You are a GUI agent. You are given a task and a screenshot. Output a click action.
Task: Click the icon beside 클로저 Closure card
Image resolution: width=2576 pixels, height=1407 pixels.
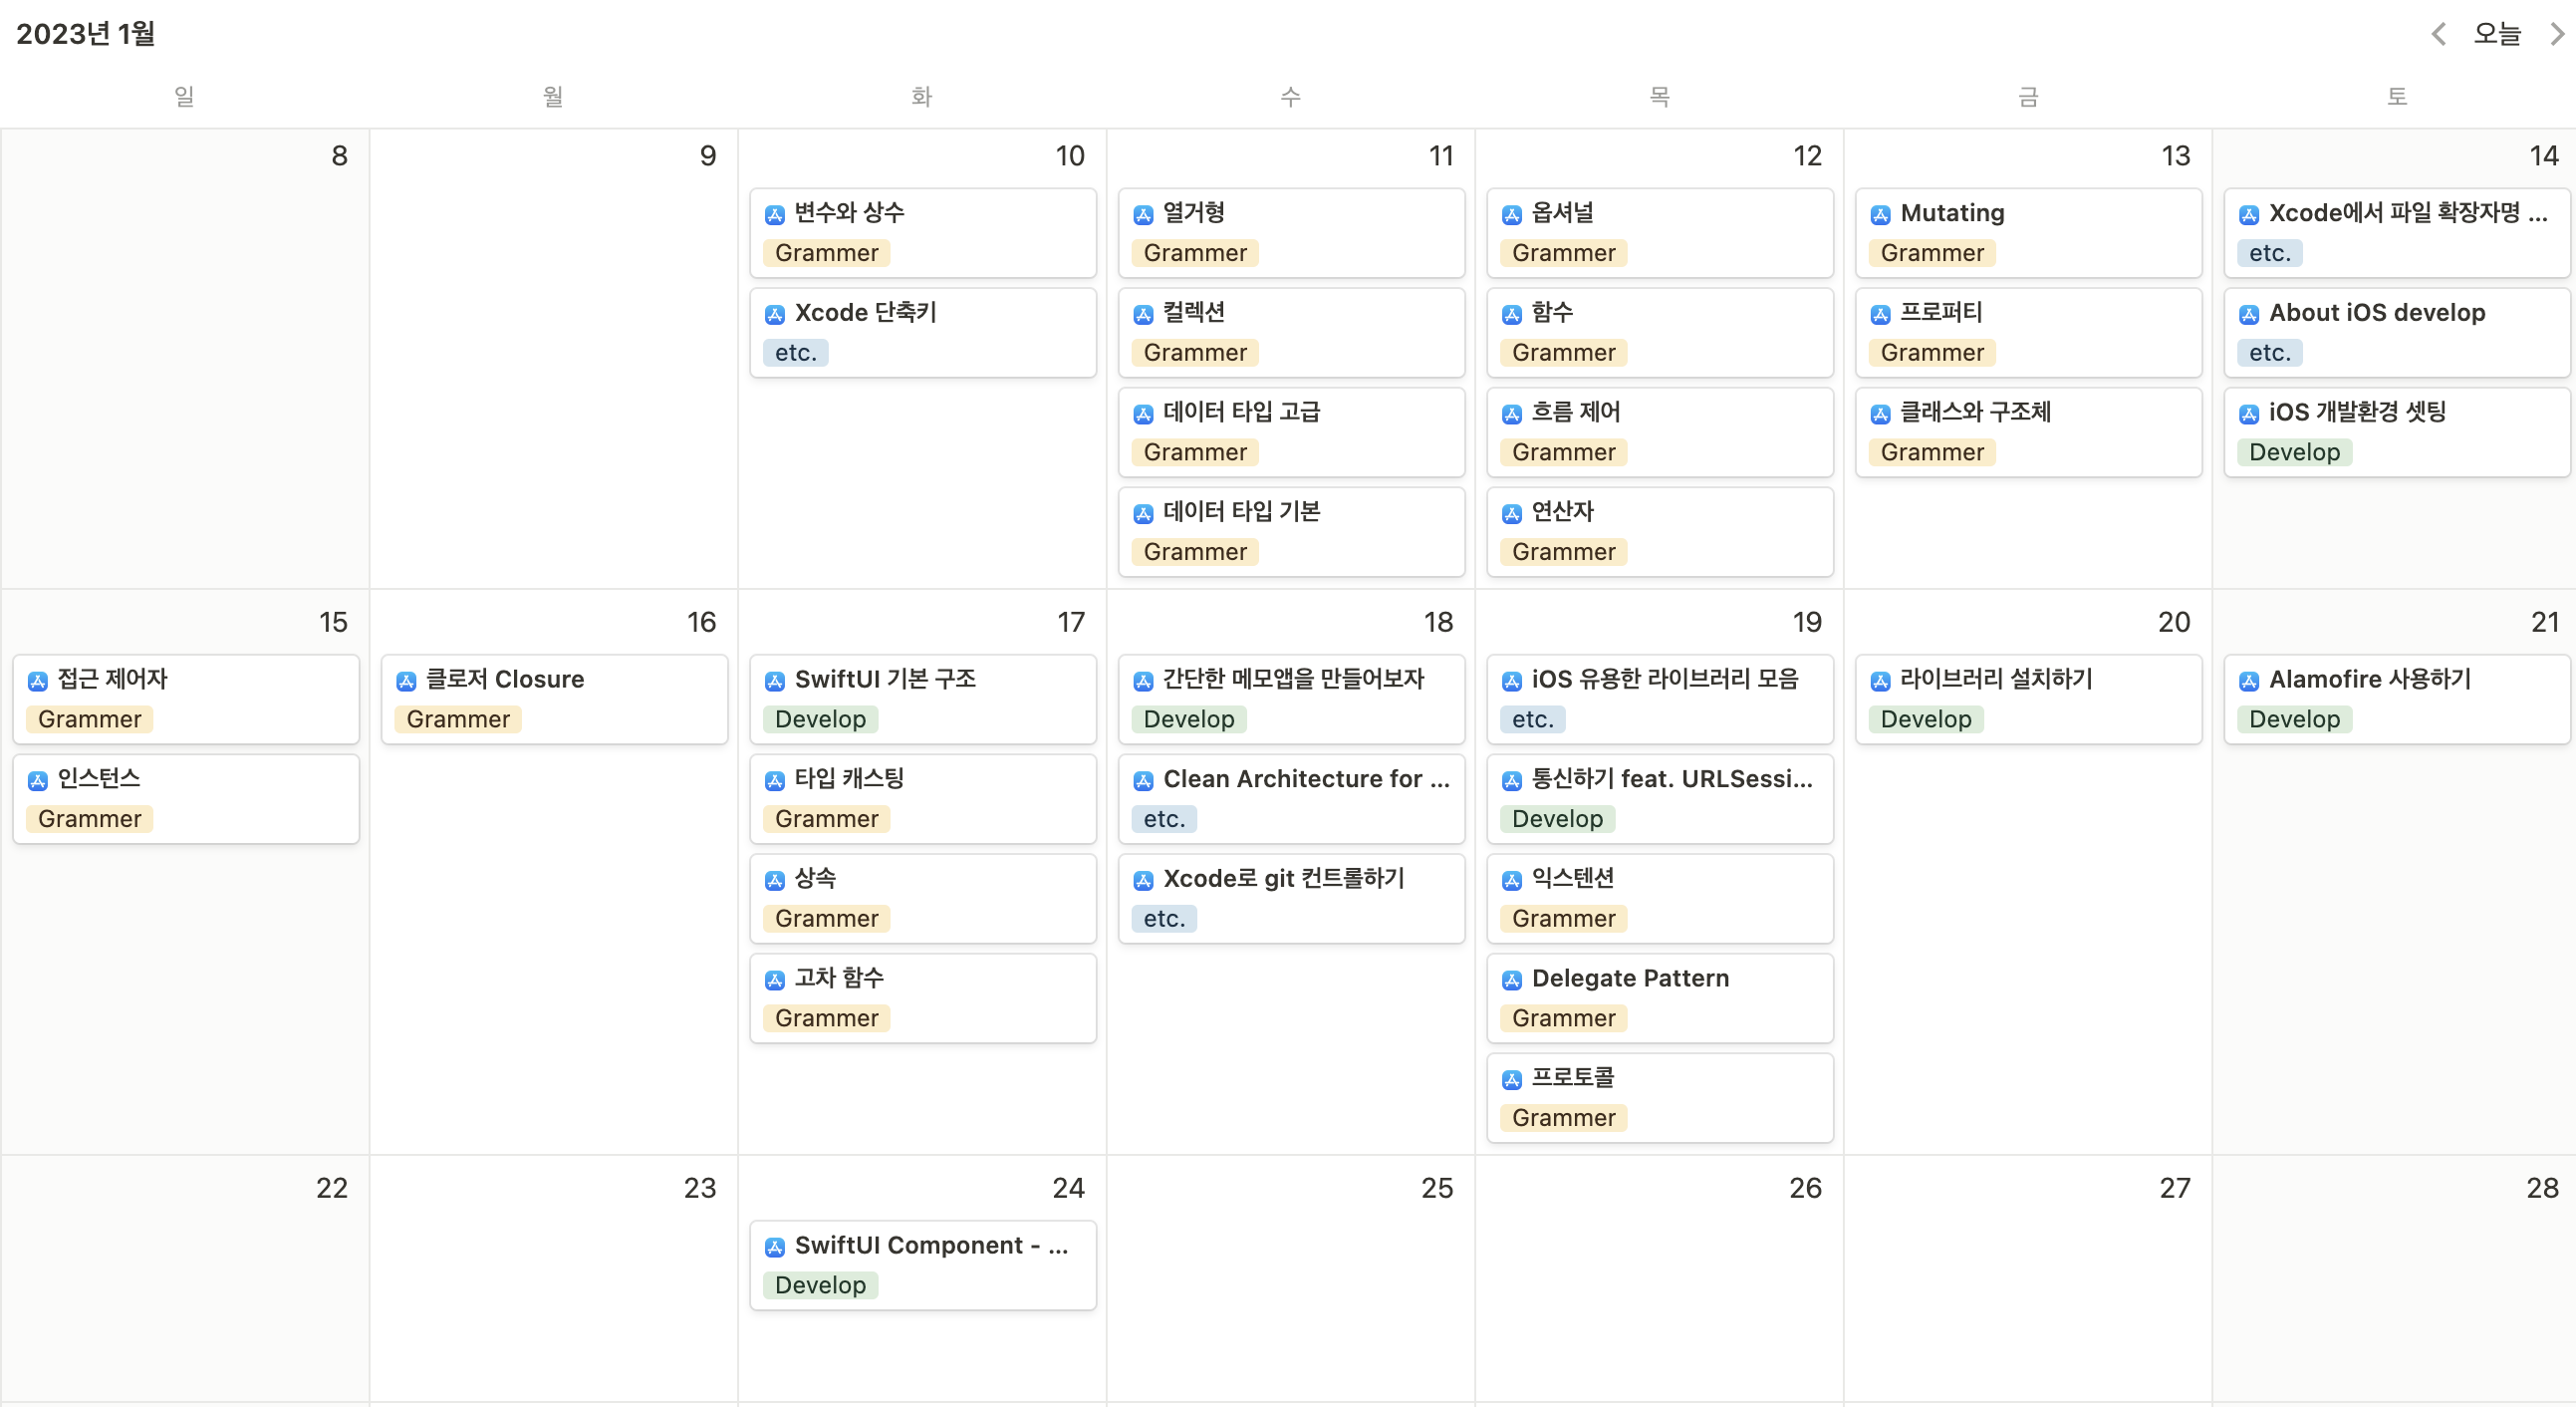pyautogui.click(x=406, y=681)
